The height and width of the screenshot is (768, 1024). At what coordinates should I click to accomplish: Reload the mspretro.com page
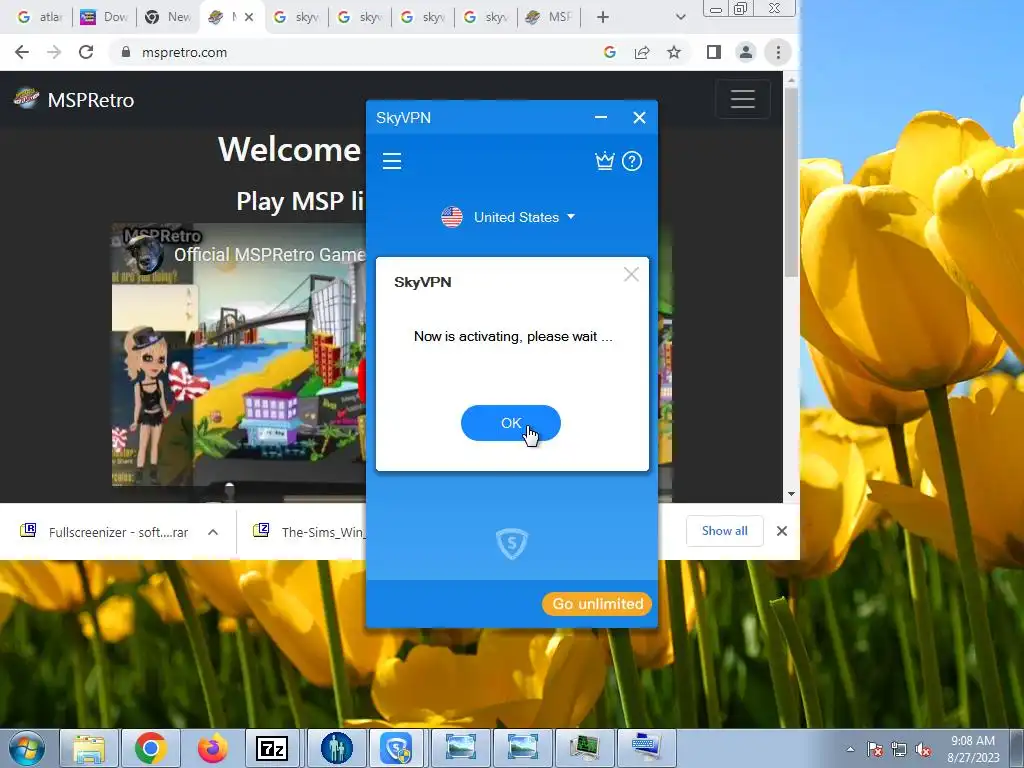[x=86, y=52]
